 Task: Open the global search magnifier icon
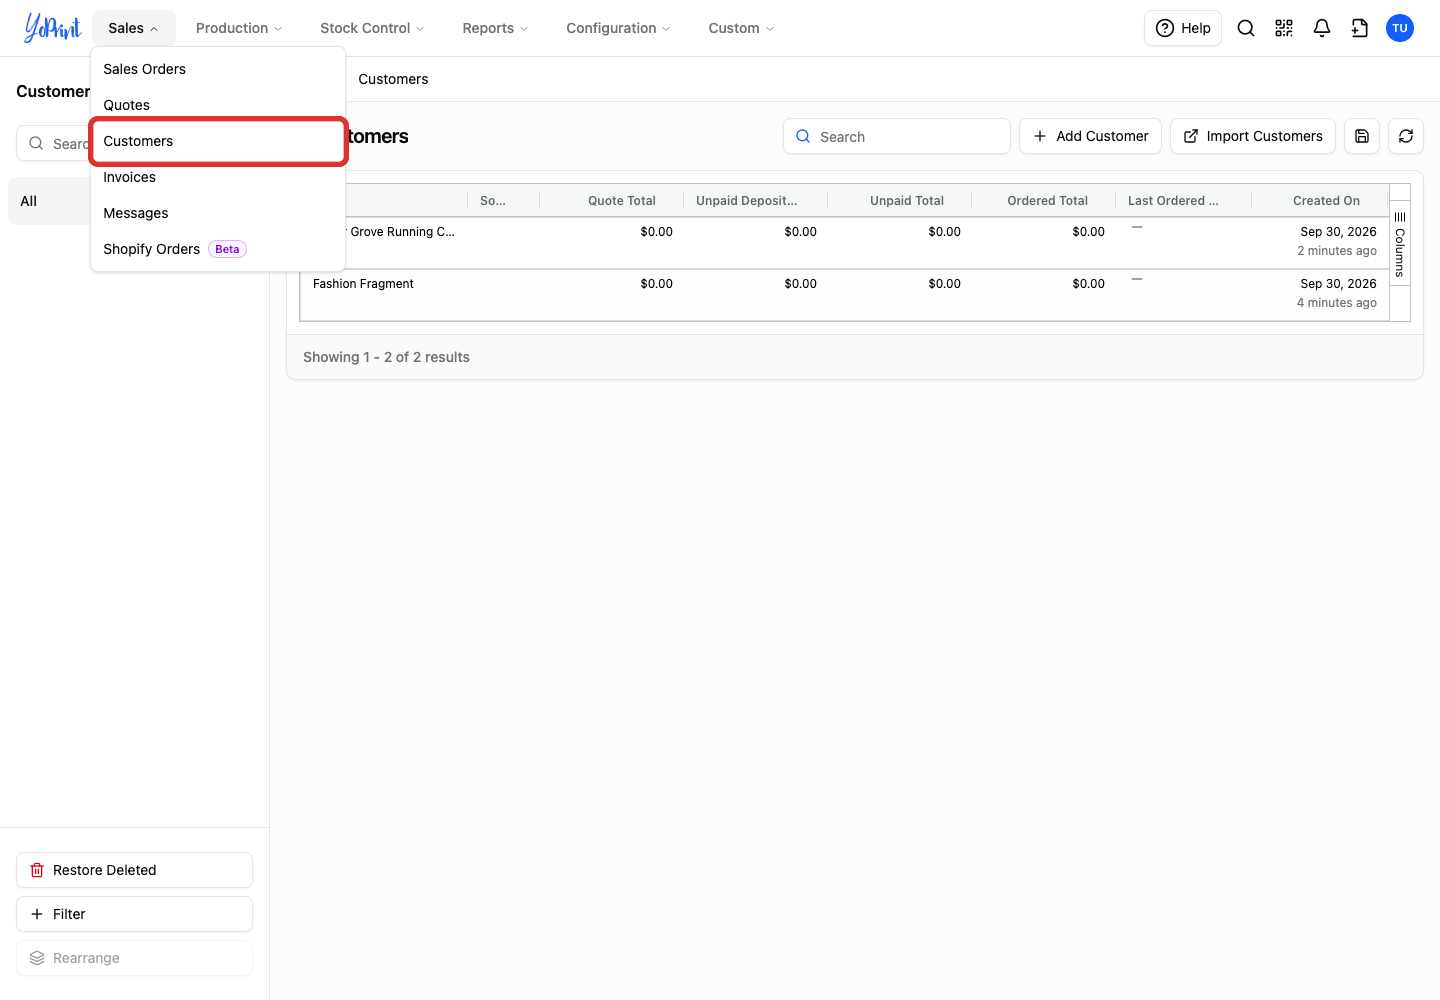(1246, 28)
